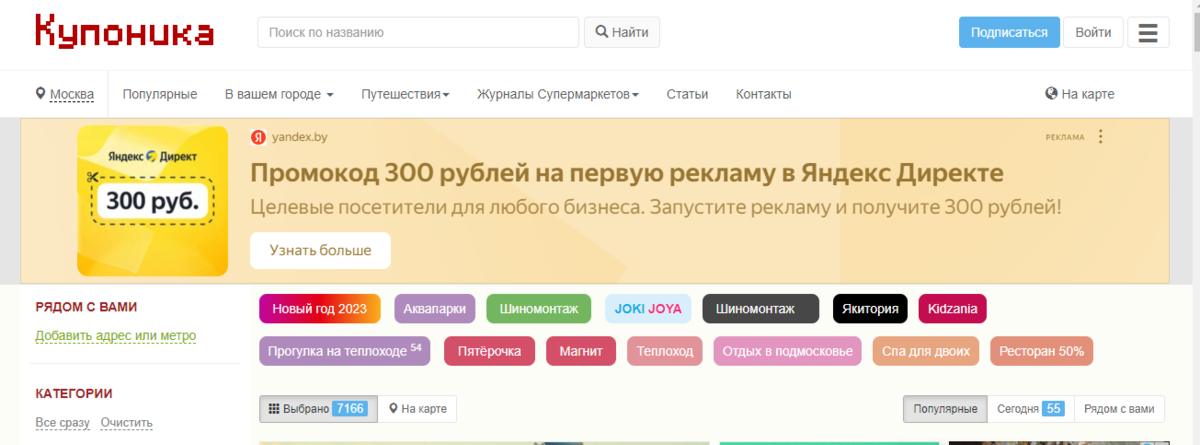This screenshot has height=445, width=1200.
Task: Sort by the Популярные tab
Action: coord(945,409)
